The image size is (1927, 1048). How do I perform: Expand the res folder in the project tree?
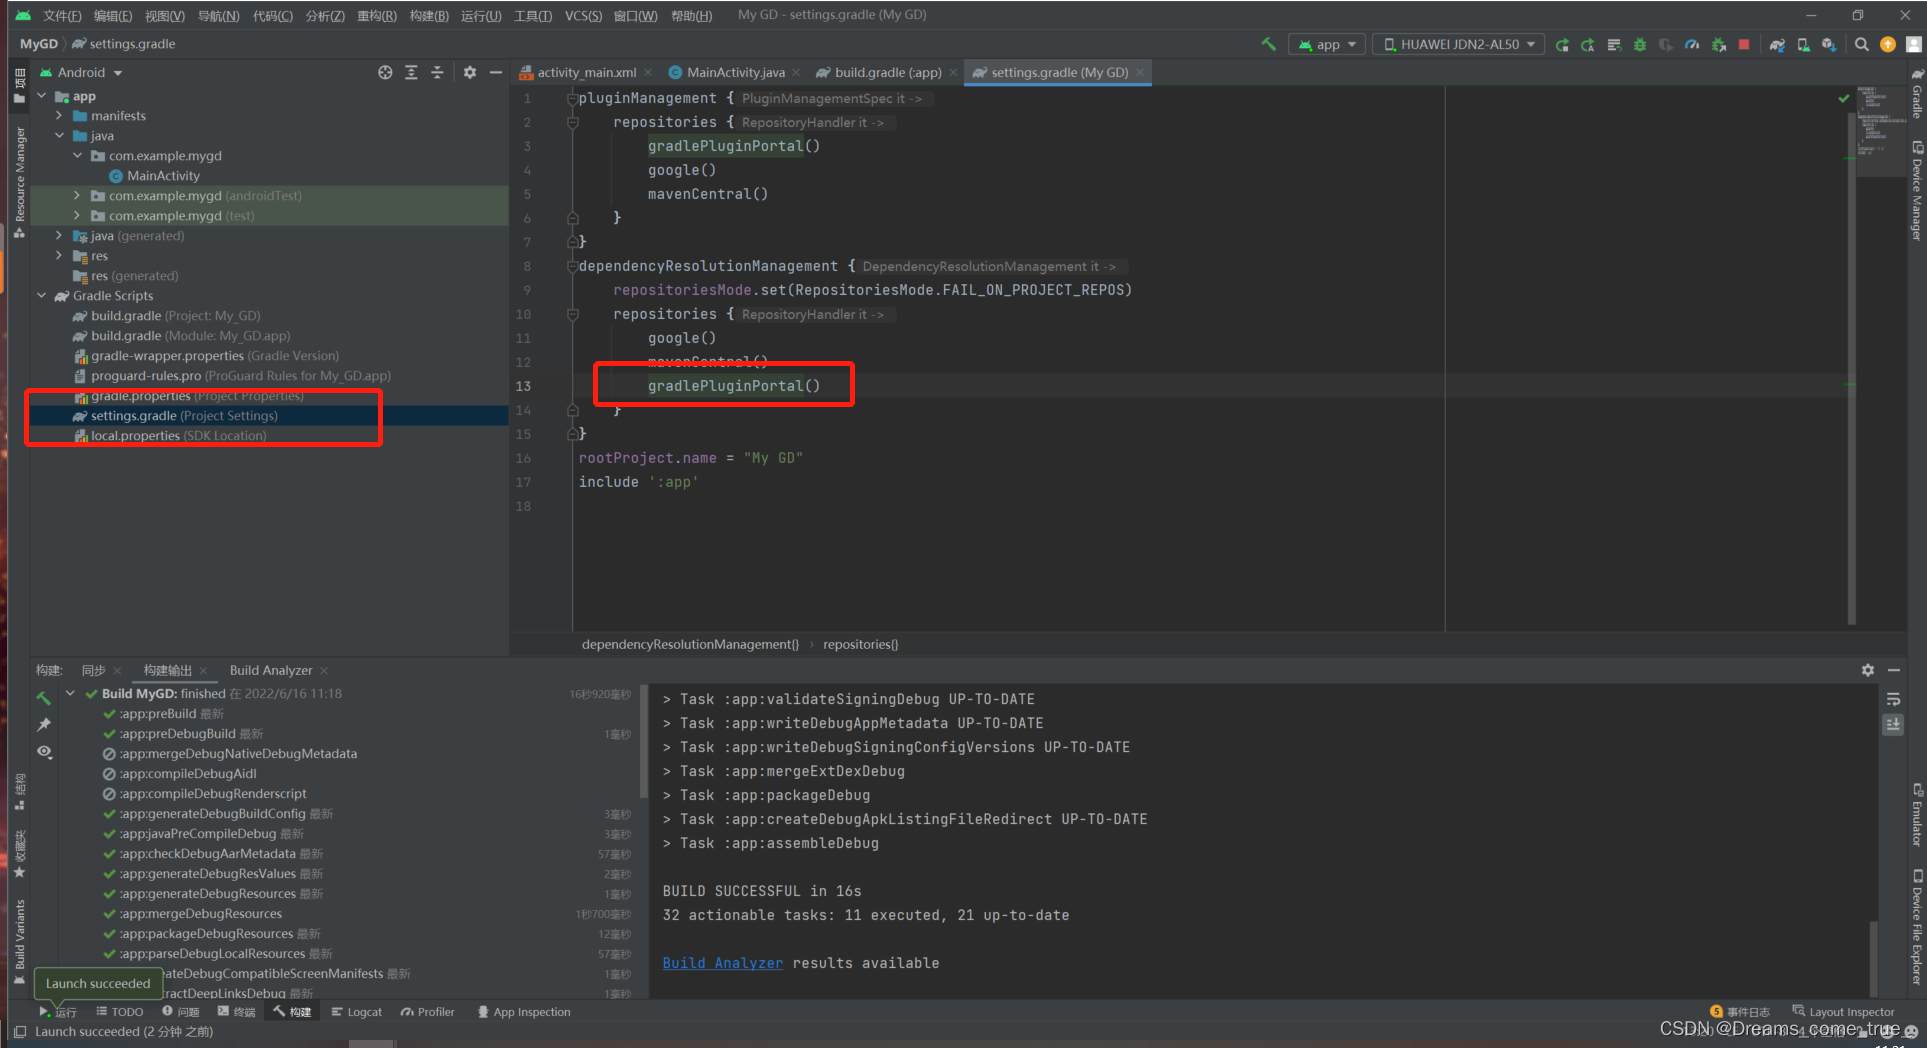(60, 255)
